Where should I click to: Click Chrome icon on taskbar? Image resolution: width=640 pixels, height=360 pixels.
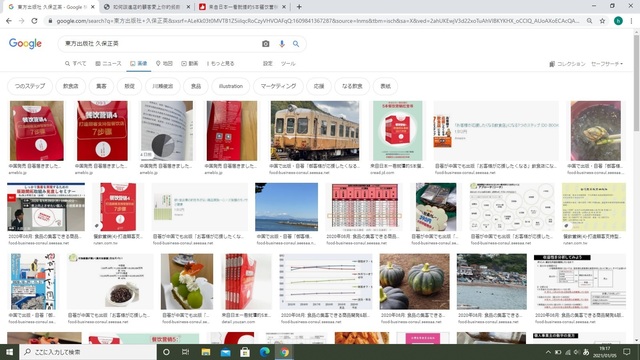click(284, 352)
